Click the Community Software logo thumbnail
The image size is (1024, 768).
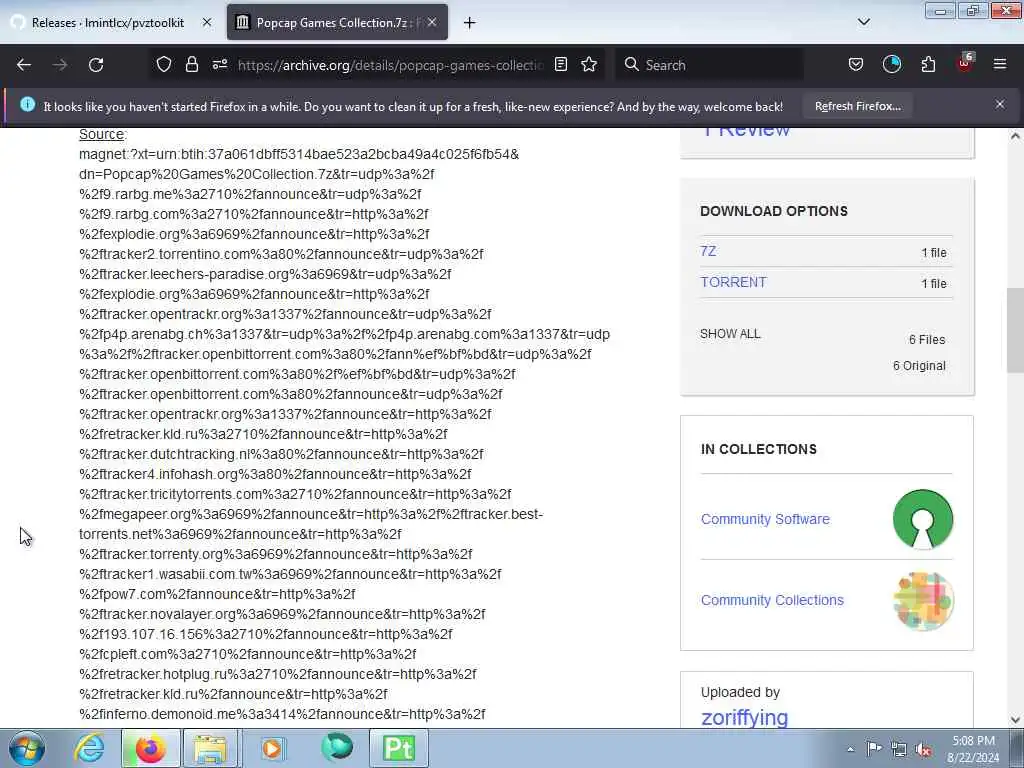[923, 519]
